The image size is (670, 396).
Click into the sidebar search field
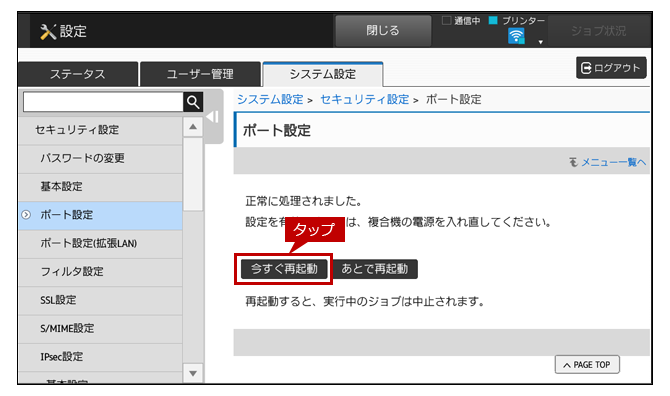[x=103, y=102]
